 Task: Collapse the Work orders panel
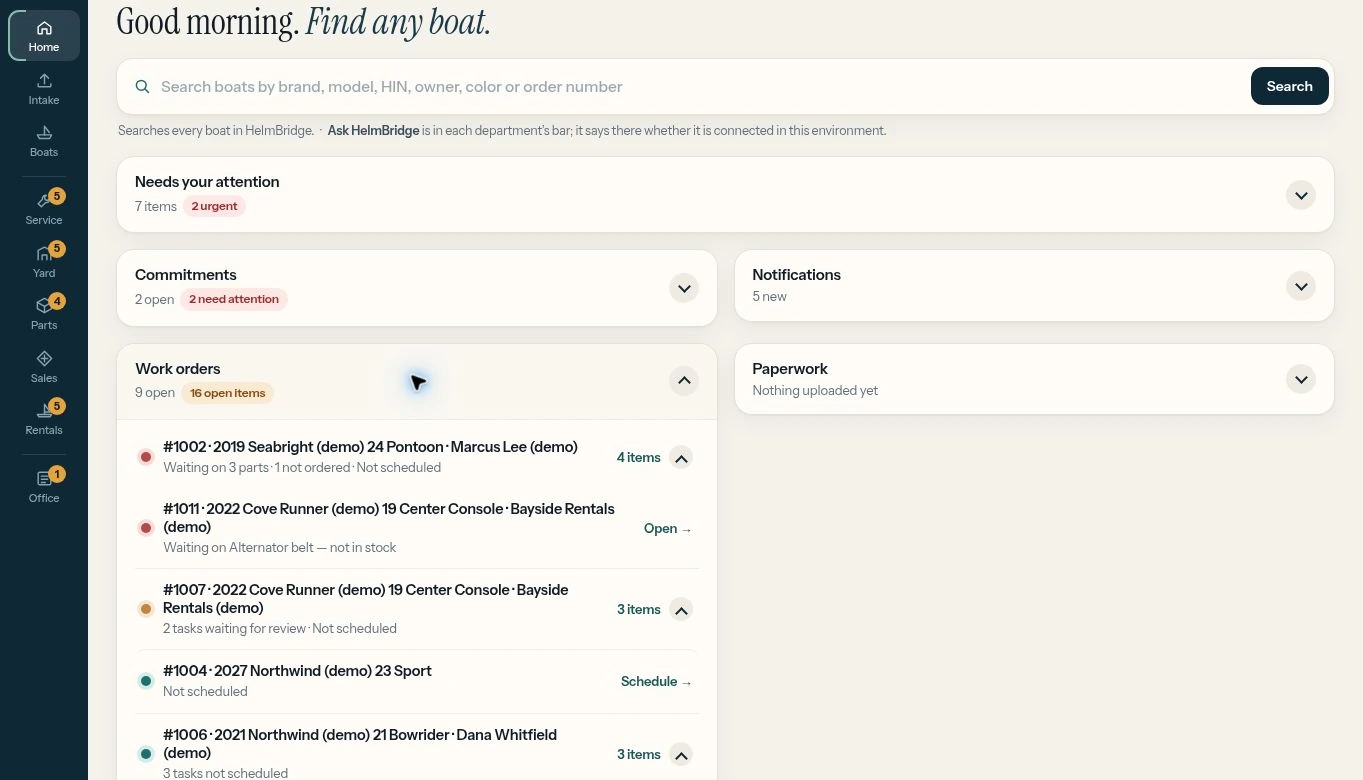tap(684, 380)
